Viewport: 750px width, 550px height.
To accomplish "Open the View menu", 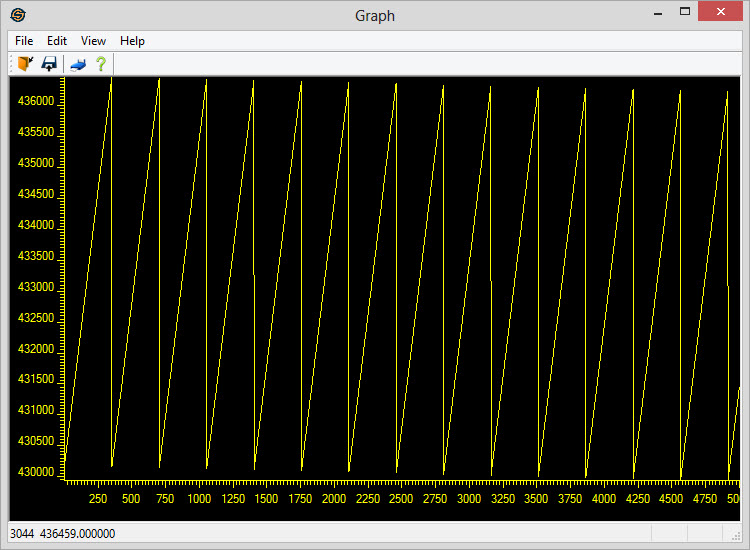I will (x=93, y=41).
